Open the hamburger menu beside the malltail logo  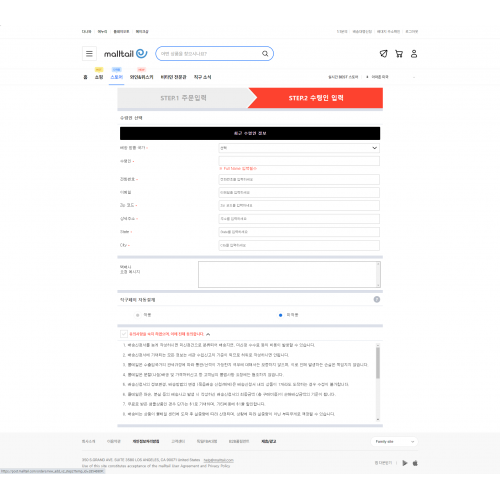point(89,54)
